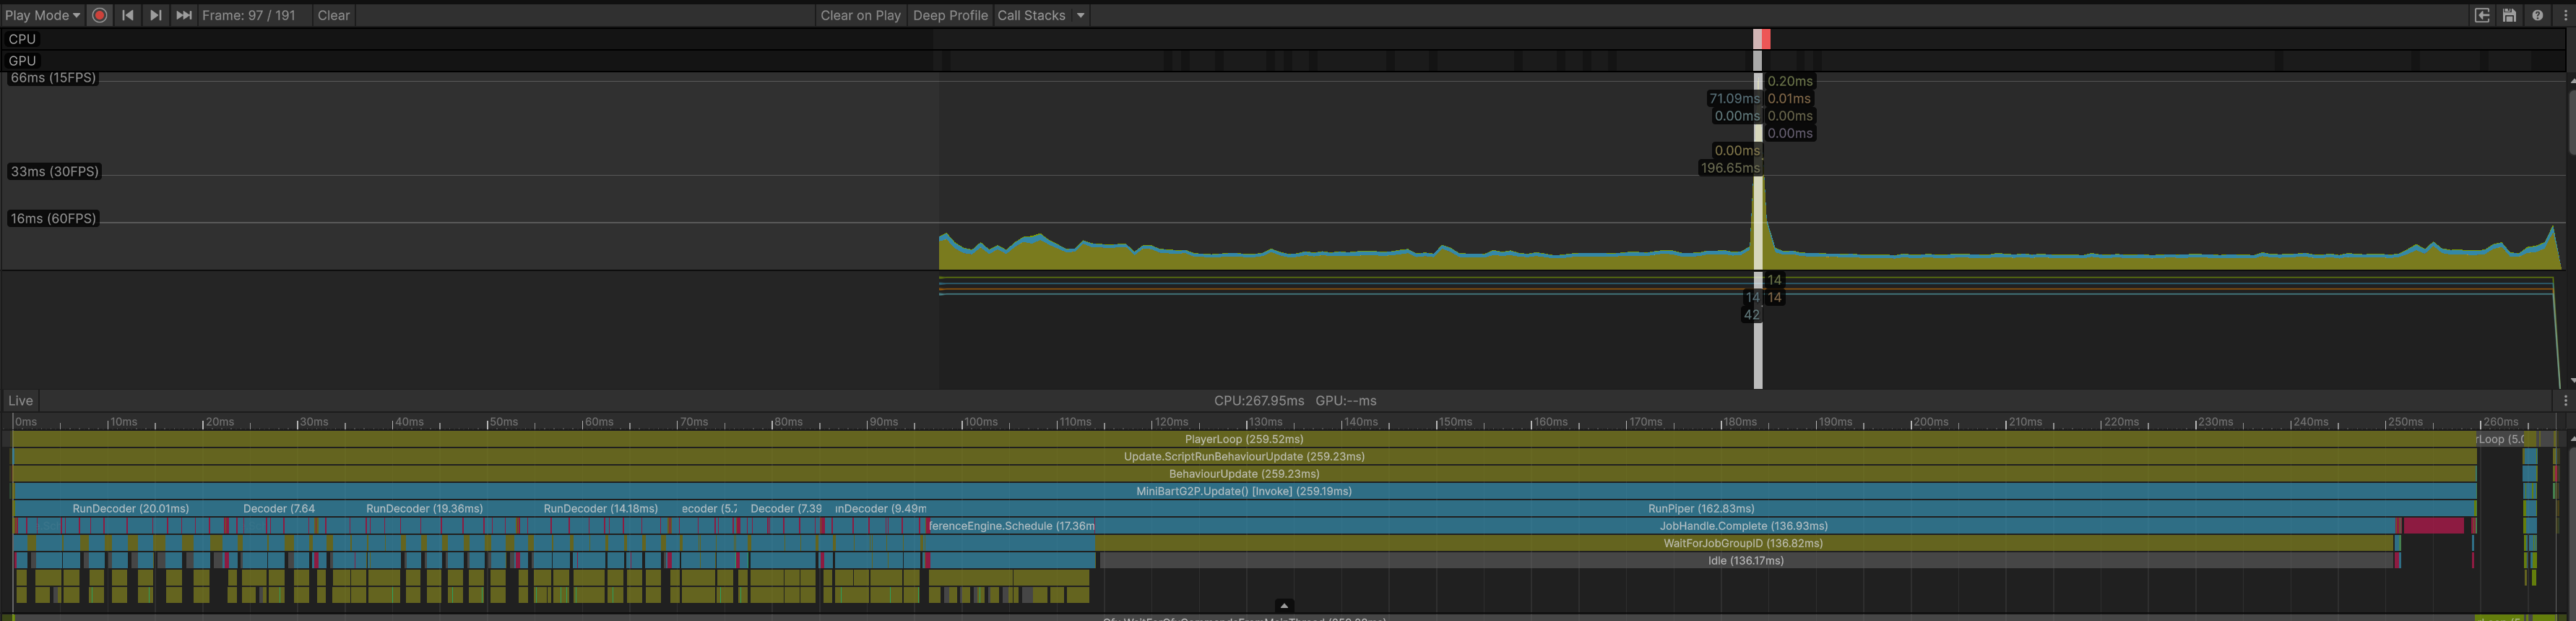Click the CPU:267.95ms readout
This screenshot has width=2576, height=621.
(1259, 401)
